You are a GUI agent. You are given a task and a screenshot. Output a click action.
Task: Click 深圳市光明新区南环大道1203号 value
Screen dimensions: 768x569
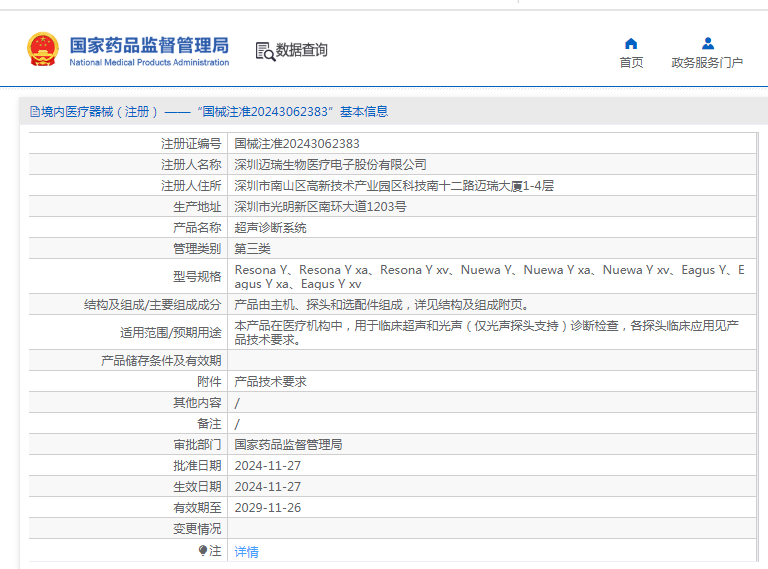(x=320, y=207)
